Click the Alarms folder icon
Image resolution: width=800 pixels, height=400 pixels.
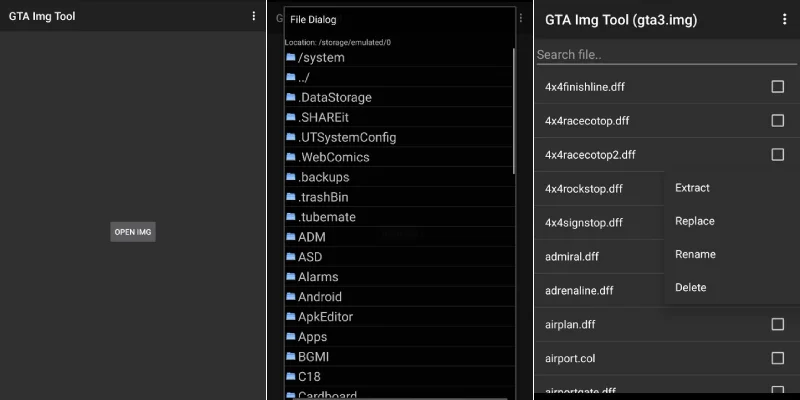291,276
